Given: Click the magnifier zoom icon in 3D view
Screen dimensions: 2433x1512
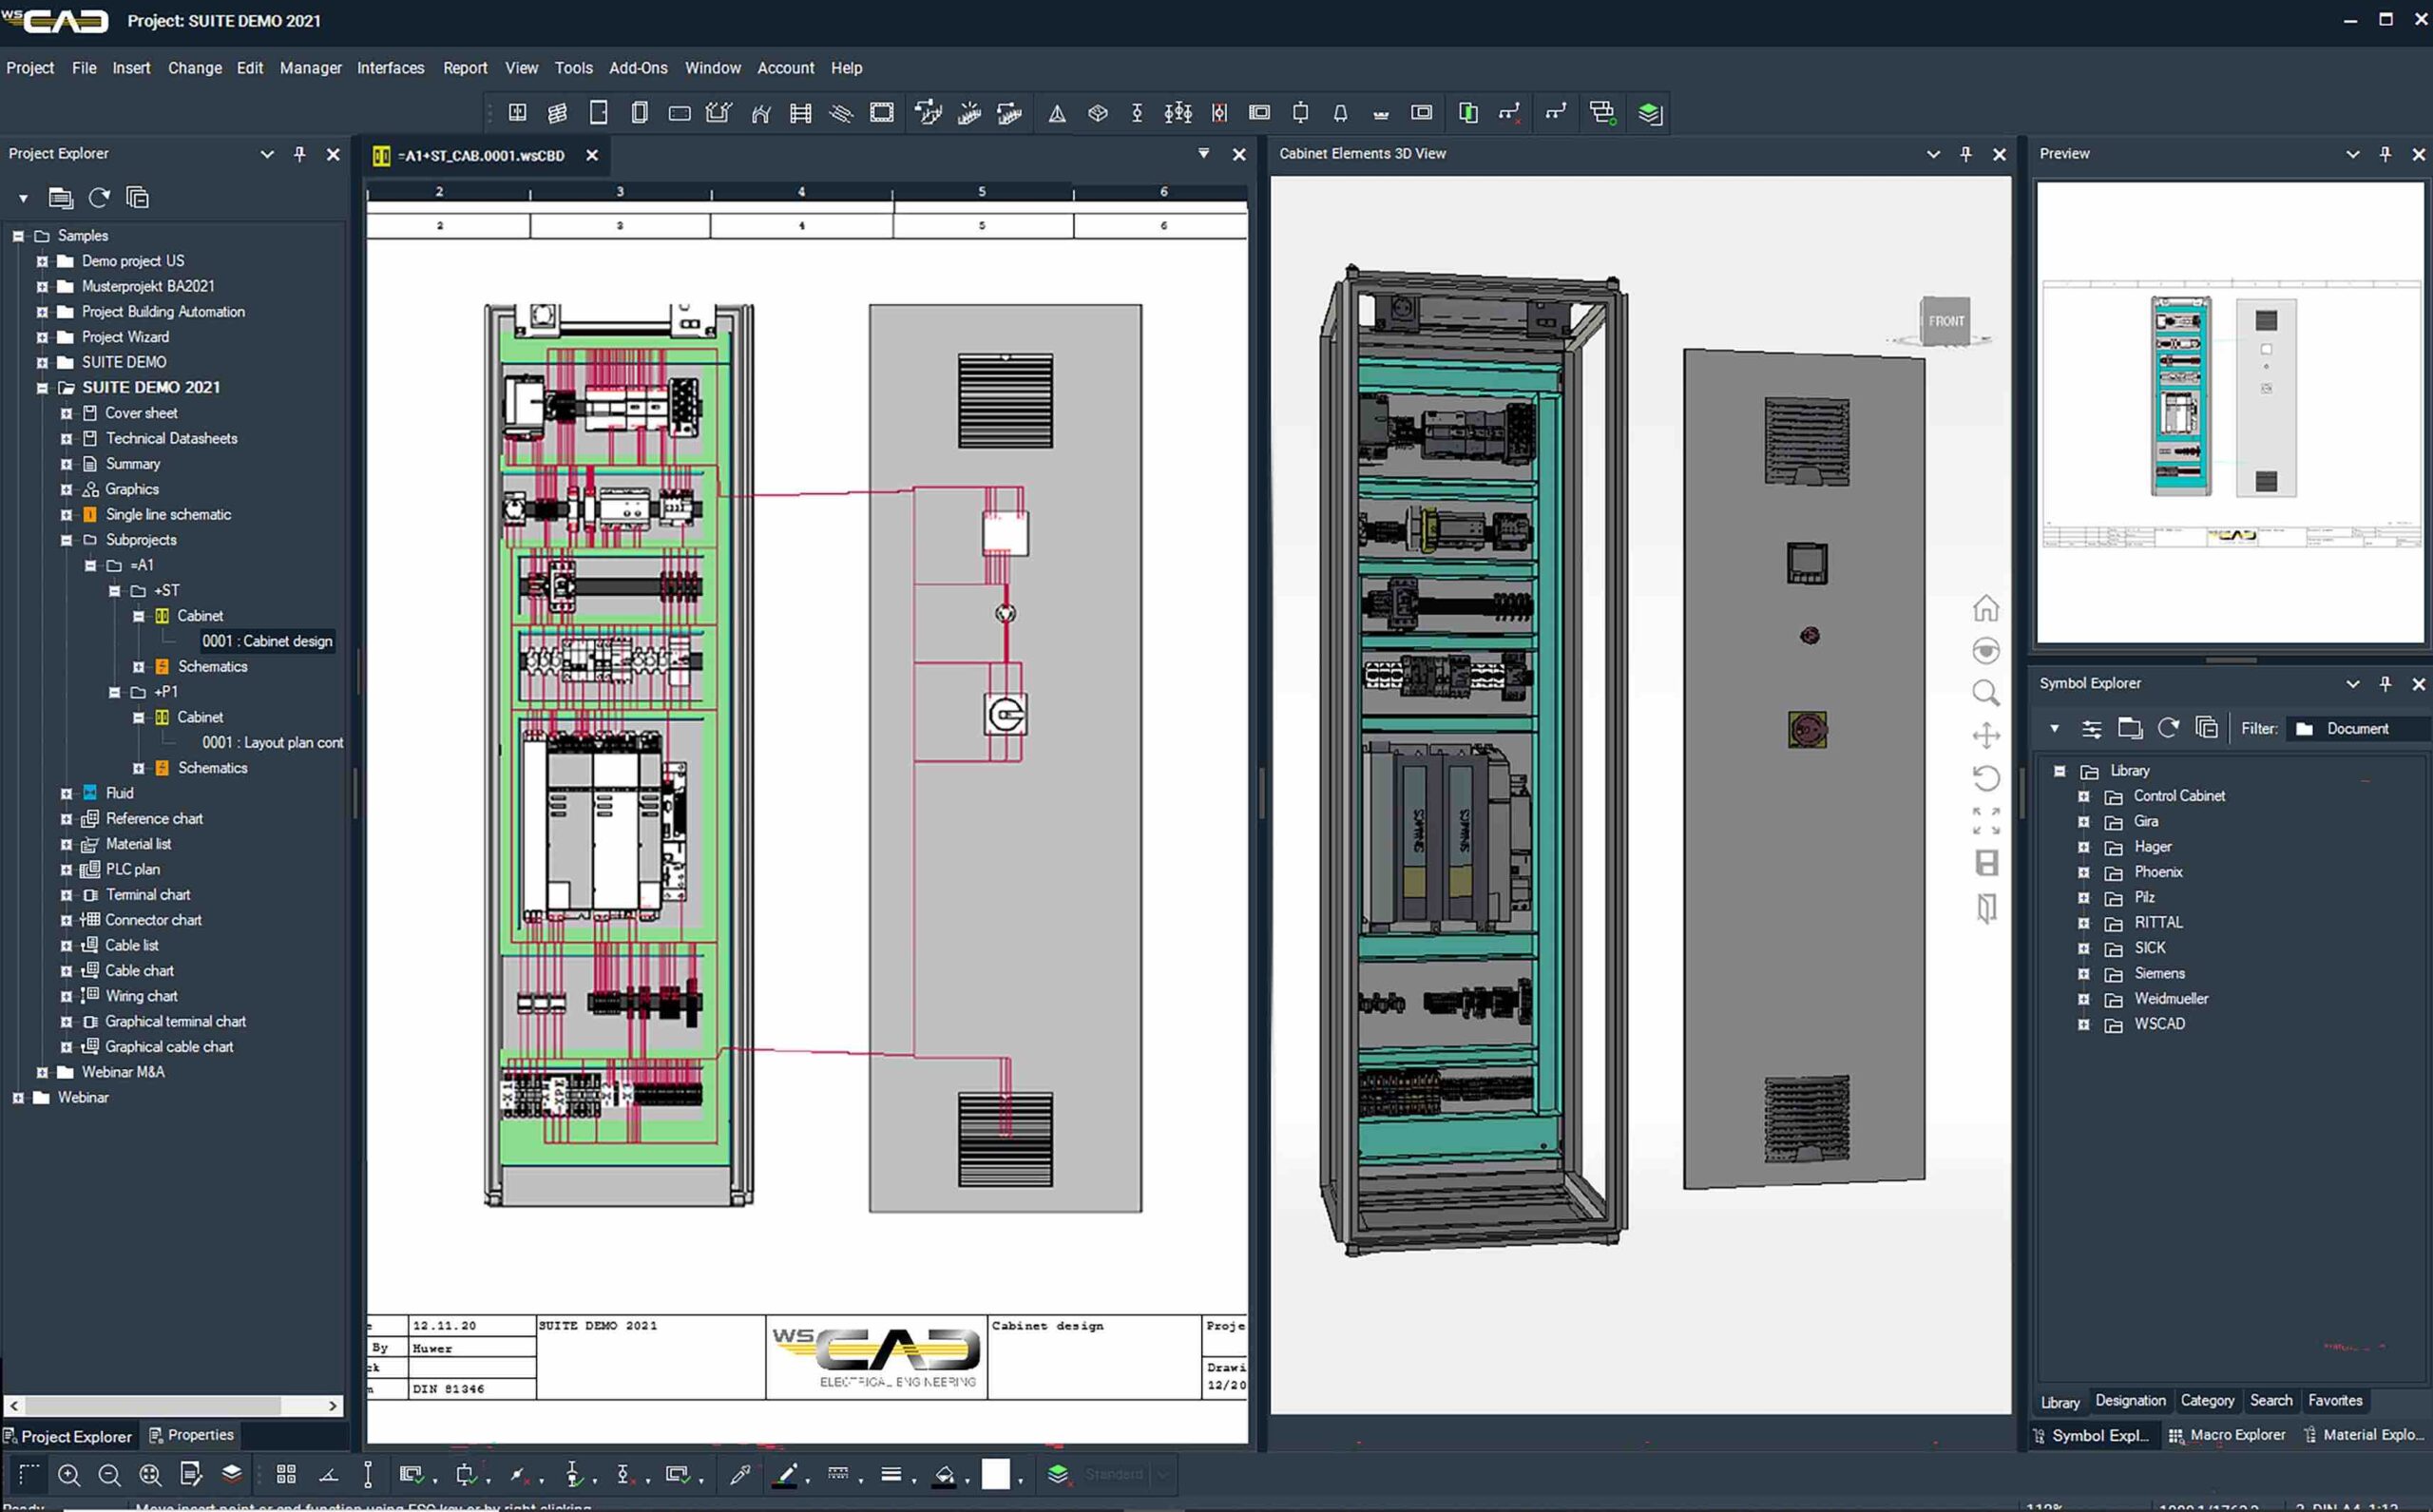Looking at the screenshot, I should point(1986,693).
